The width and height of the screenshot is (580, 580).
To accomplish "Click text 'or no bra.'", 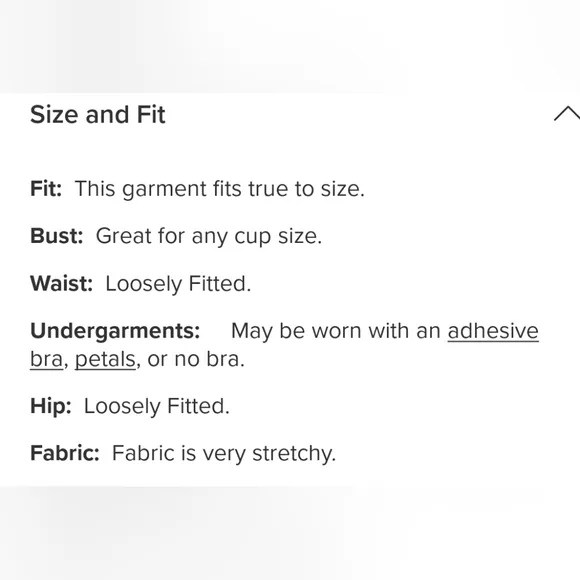I will tap(196, 359).
